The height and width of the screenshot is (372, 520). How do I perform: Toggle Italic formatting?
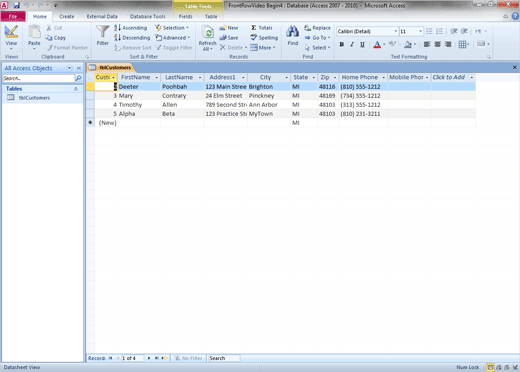(352, 44)
